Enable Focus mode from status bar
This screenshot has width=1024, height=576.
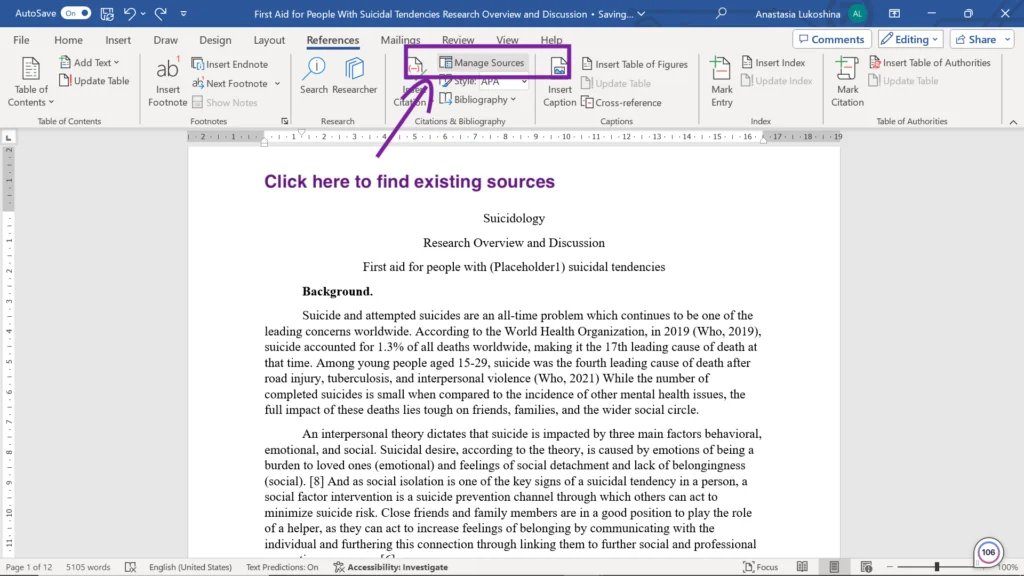click(760, 567)
